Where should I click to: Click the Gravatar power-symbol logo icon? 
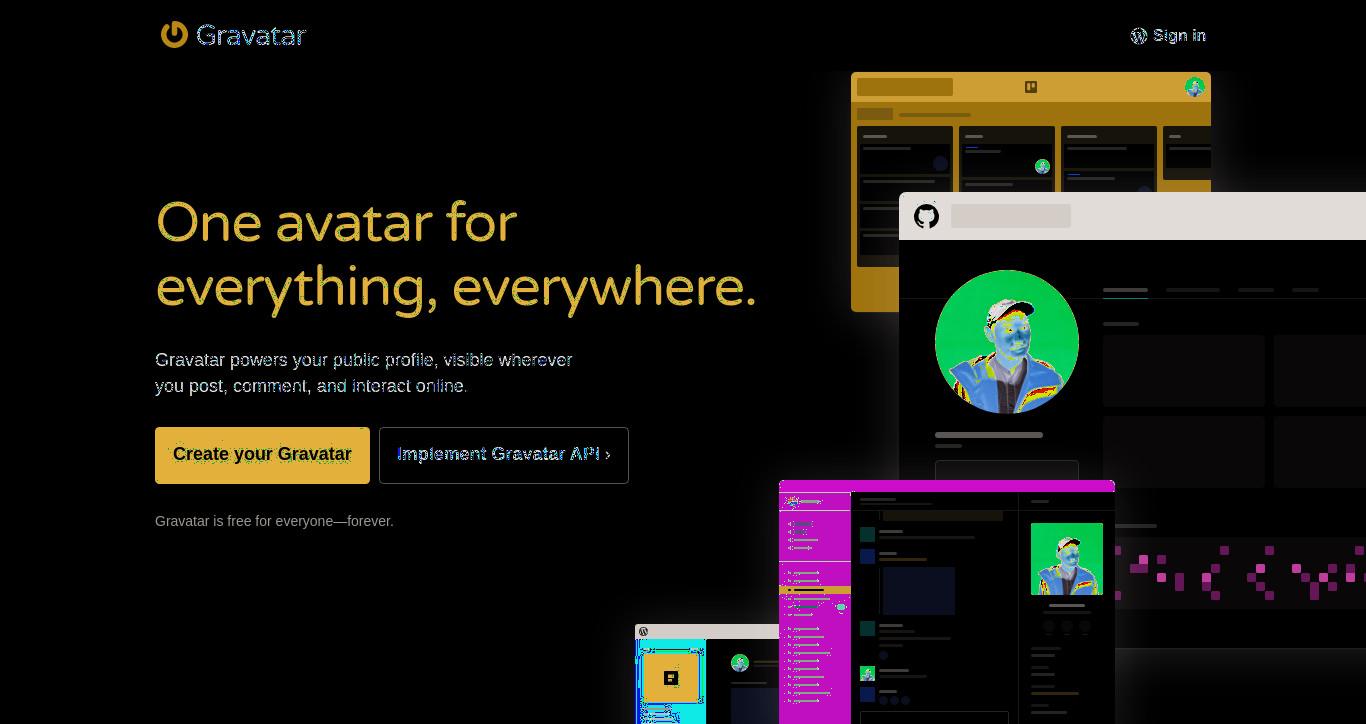click(174, 35)
